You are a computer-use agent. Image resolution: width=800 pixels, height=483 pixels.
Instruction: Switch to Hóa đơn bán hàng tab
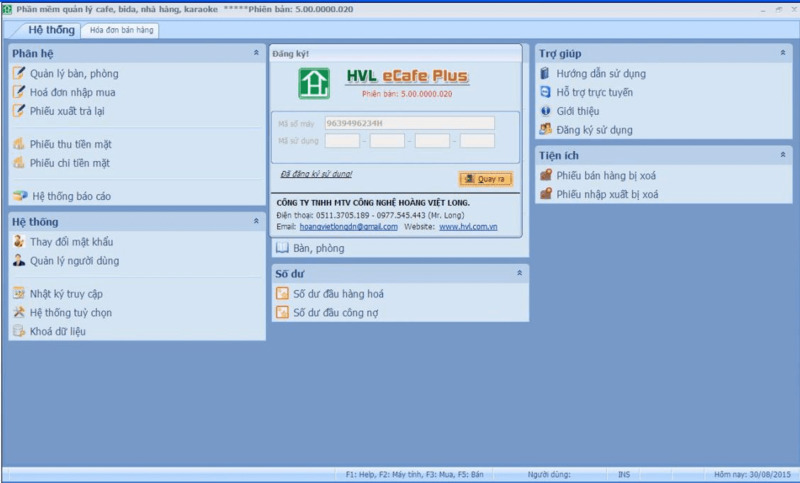[x=121, y=31]
